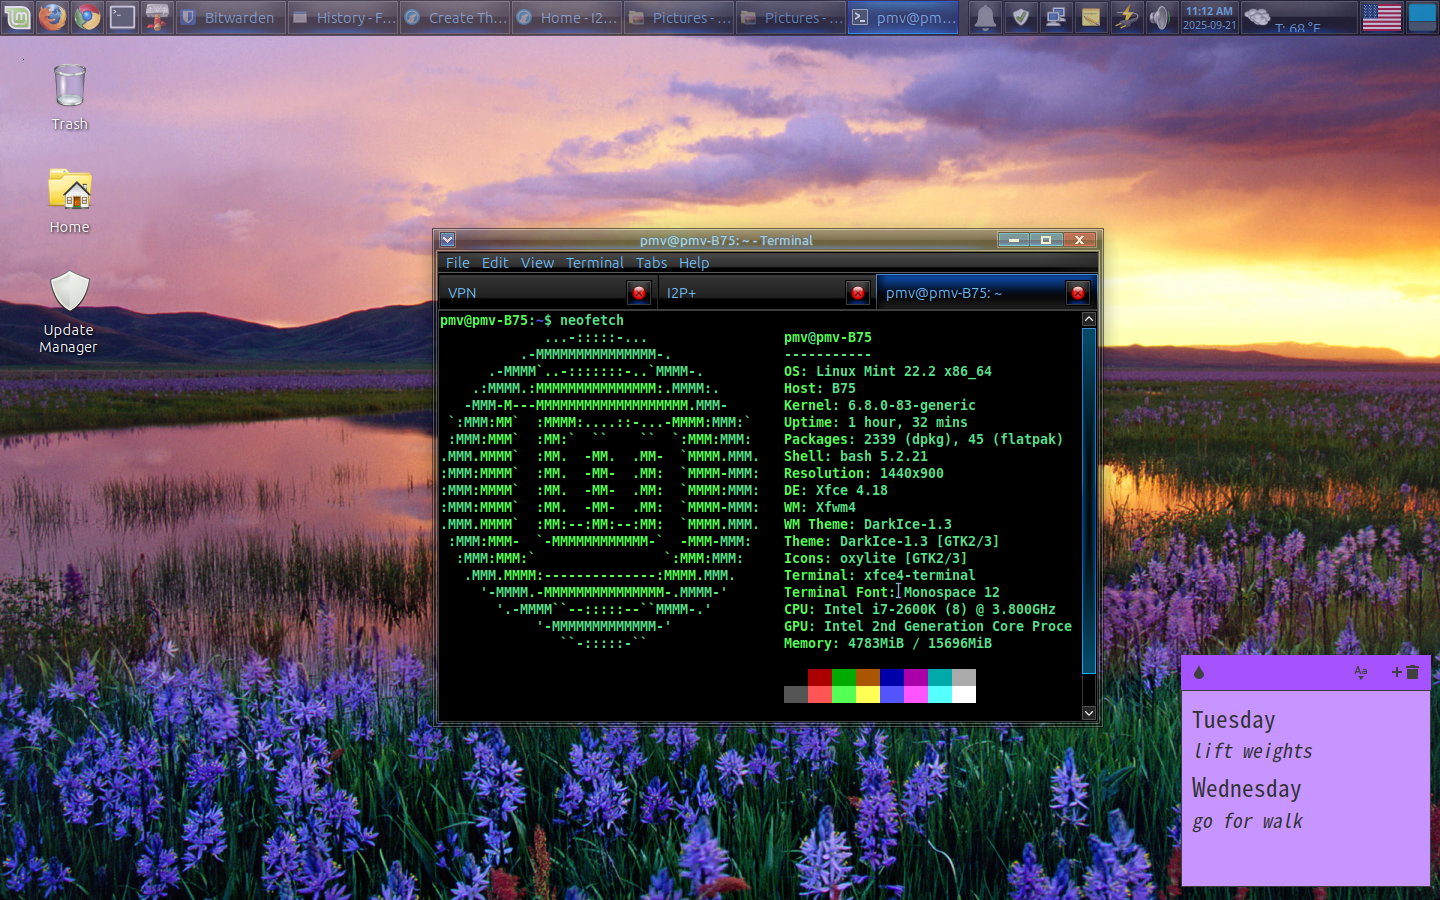Click the dual-monitor display icon in the tray
This screenshot has height=900, width=1440.
click(1056, 17)
